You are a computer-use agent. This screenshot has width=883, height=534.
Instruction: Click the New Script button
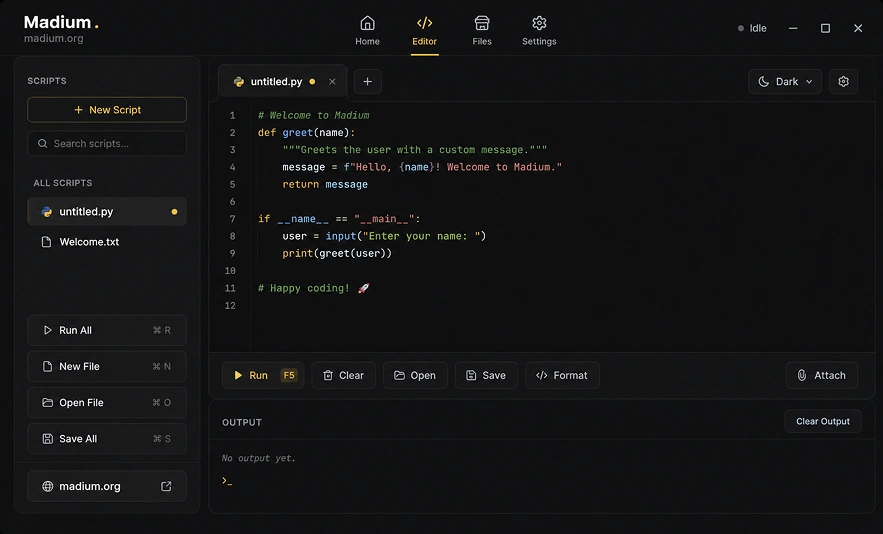pos(107,110)
